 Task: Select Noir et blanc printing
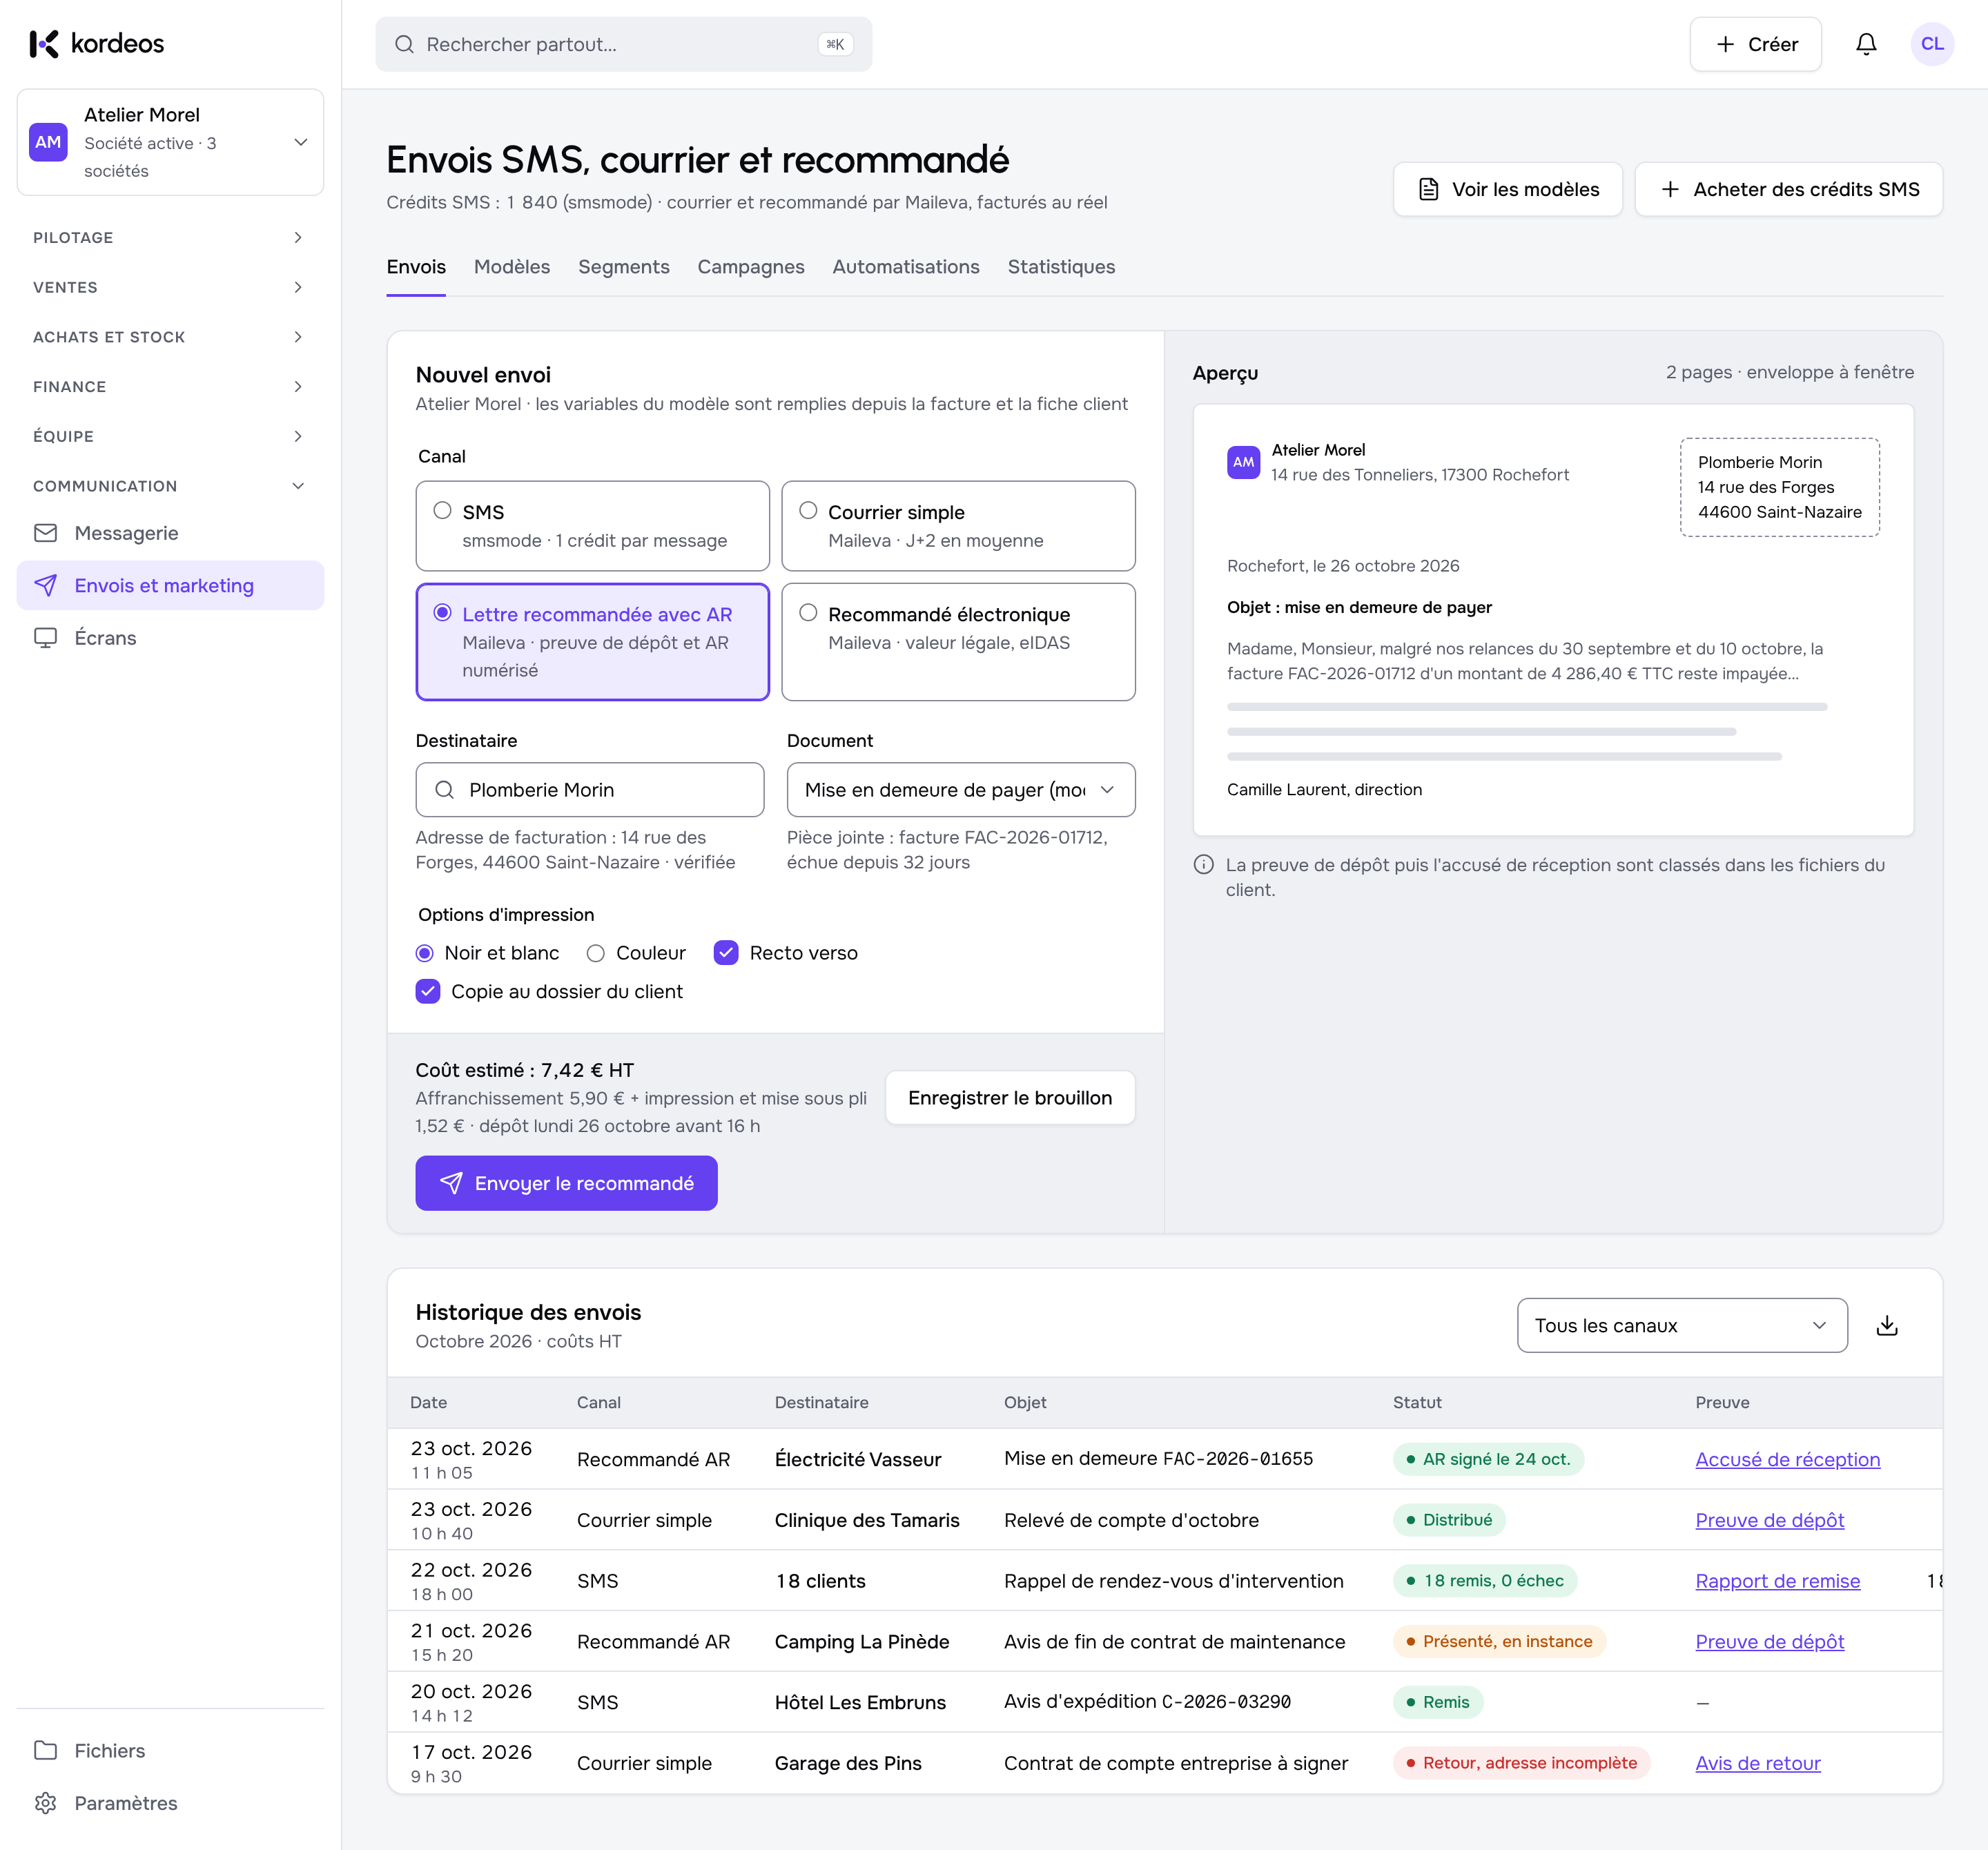coord(425,953)
